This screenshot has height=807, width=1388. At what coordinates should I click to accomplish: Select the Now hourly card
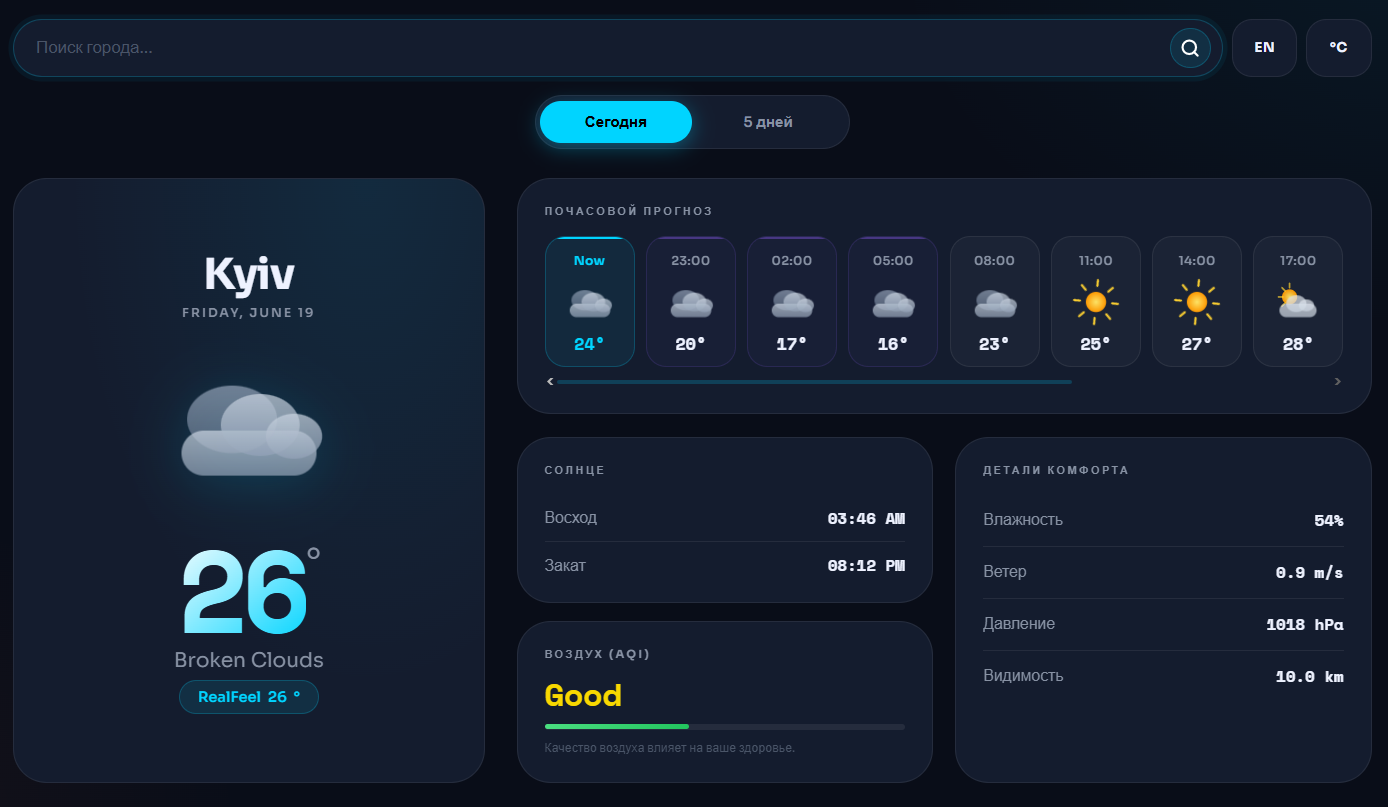click(x=590, y=302)
